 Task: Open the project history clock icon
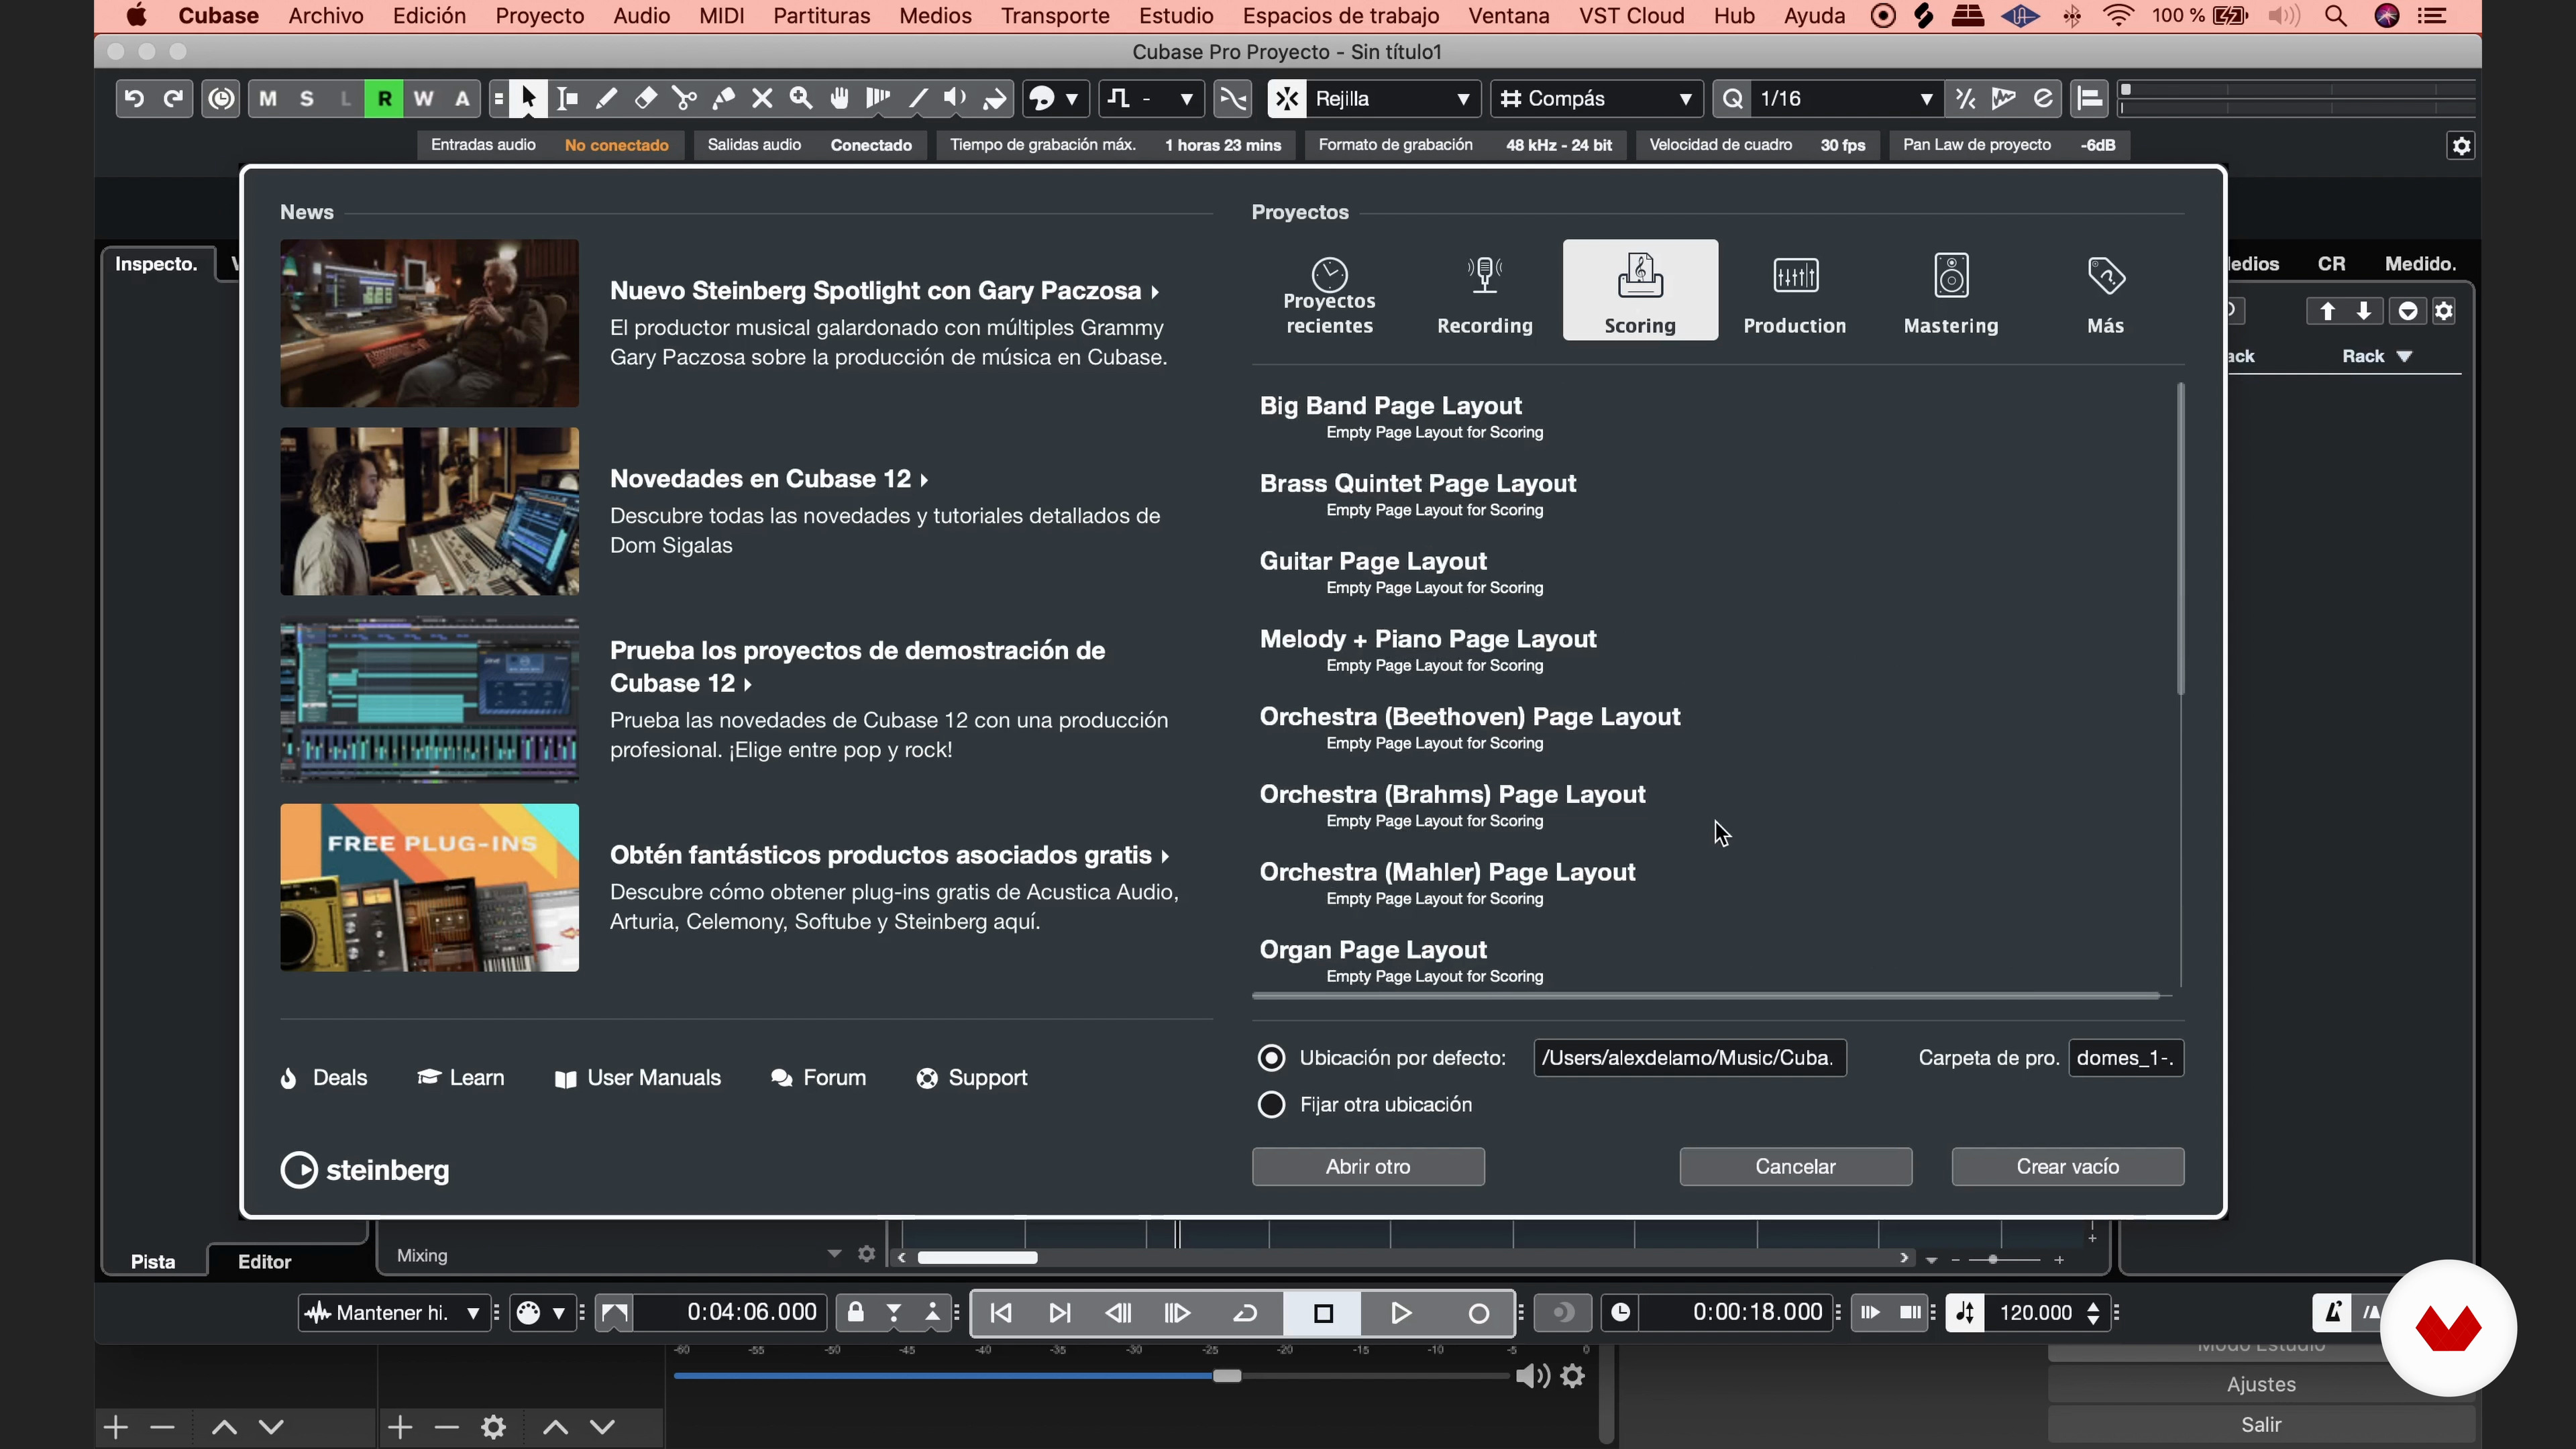(x=221, y=98)
